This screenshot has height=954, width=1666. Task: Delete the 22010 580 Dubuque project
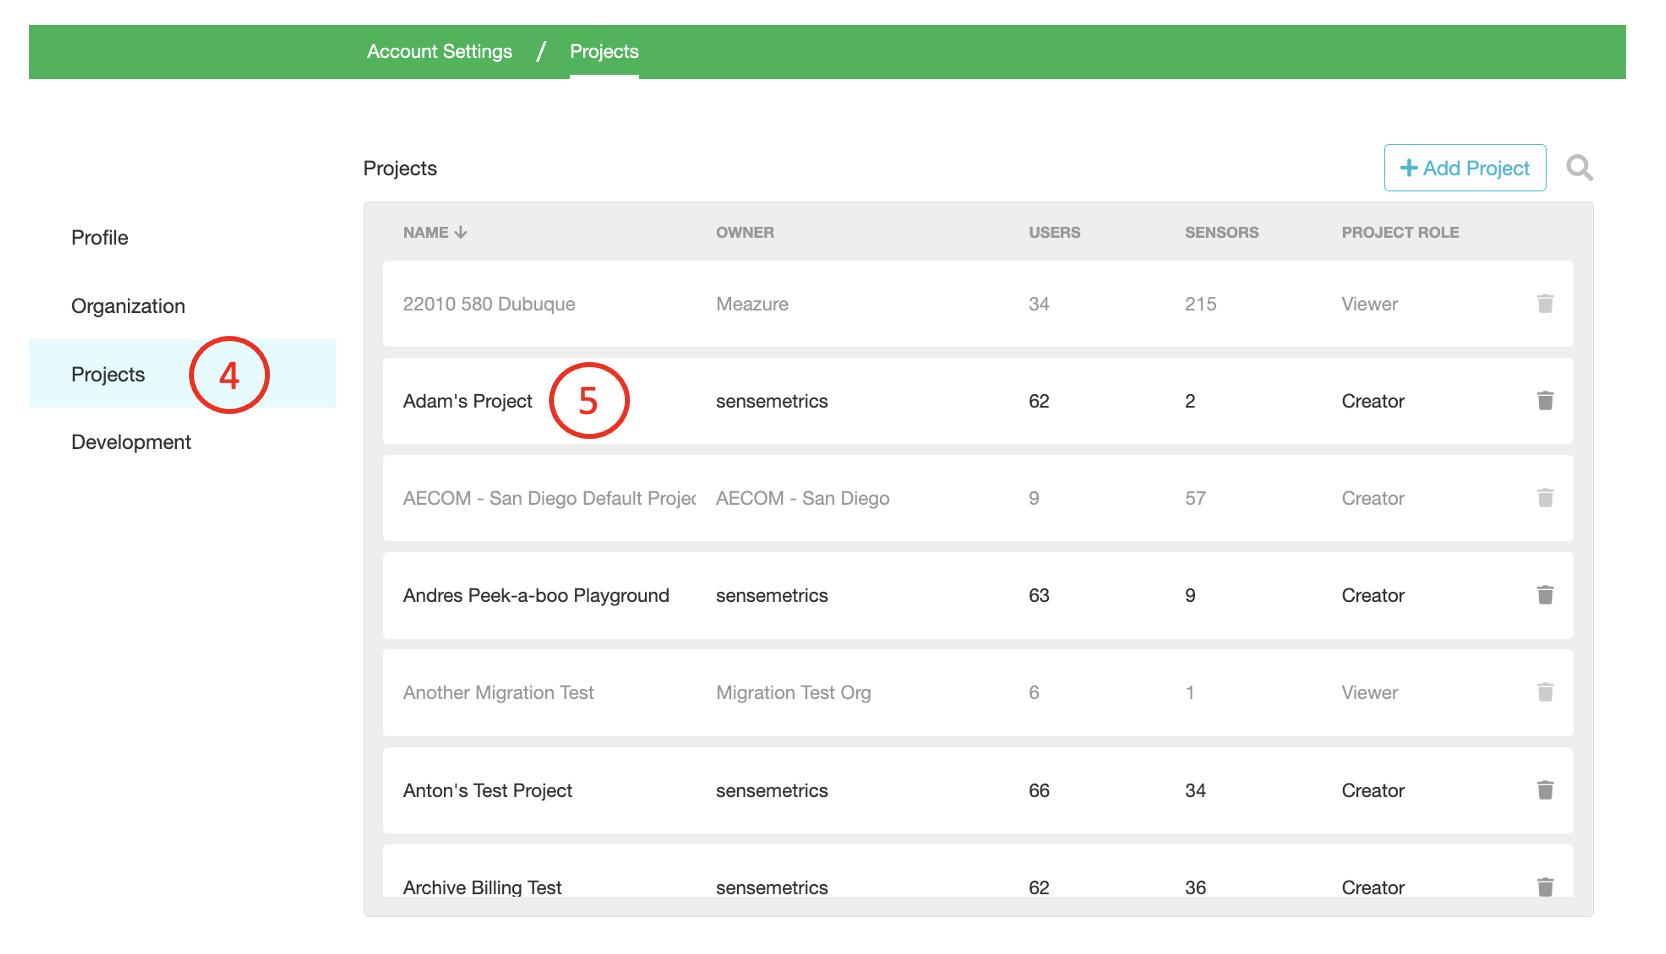[1545, 304]
